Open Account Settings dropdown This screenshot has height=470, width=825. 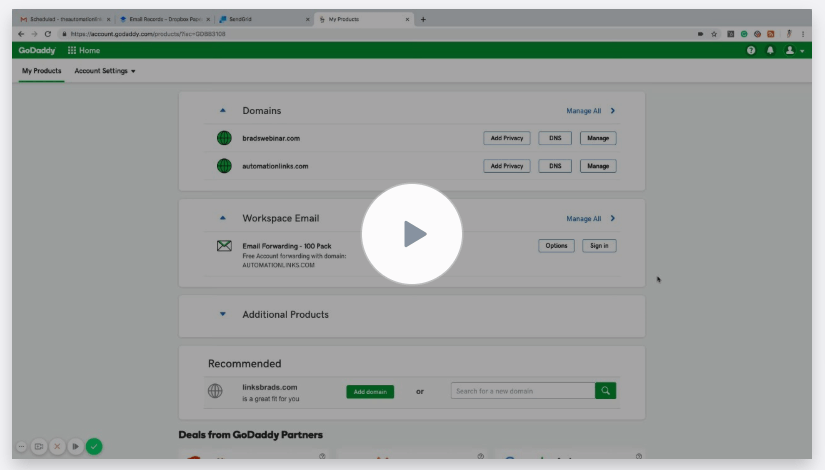click(x=105, y=71)
